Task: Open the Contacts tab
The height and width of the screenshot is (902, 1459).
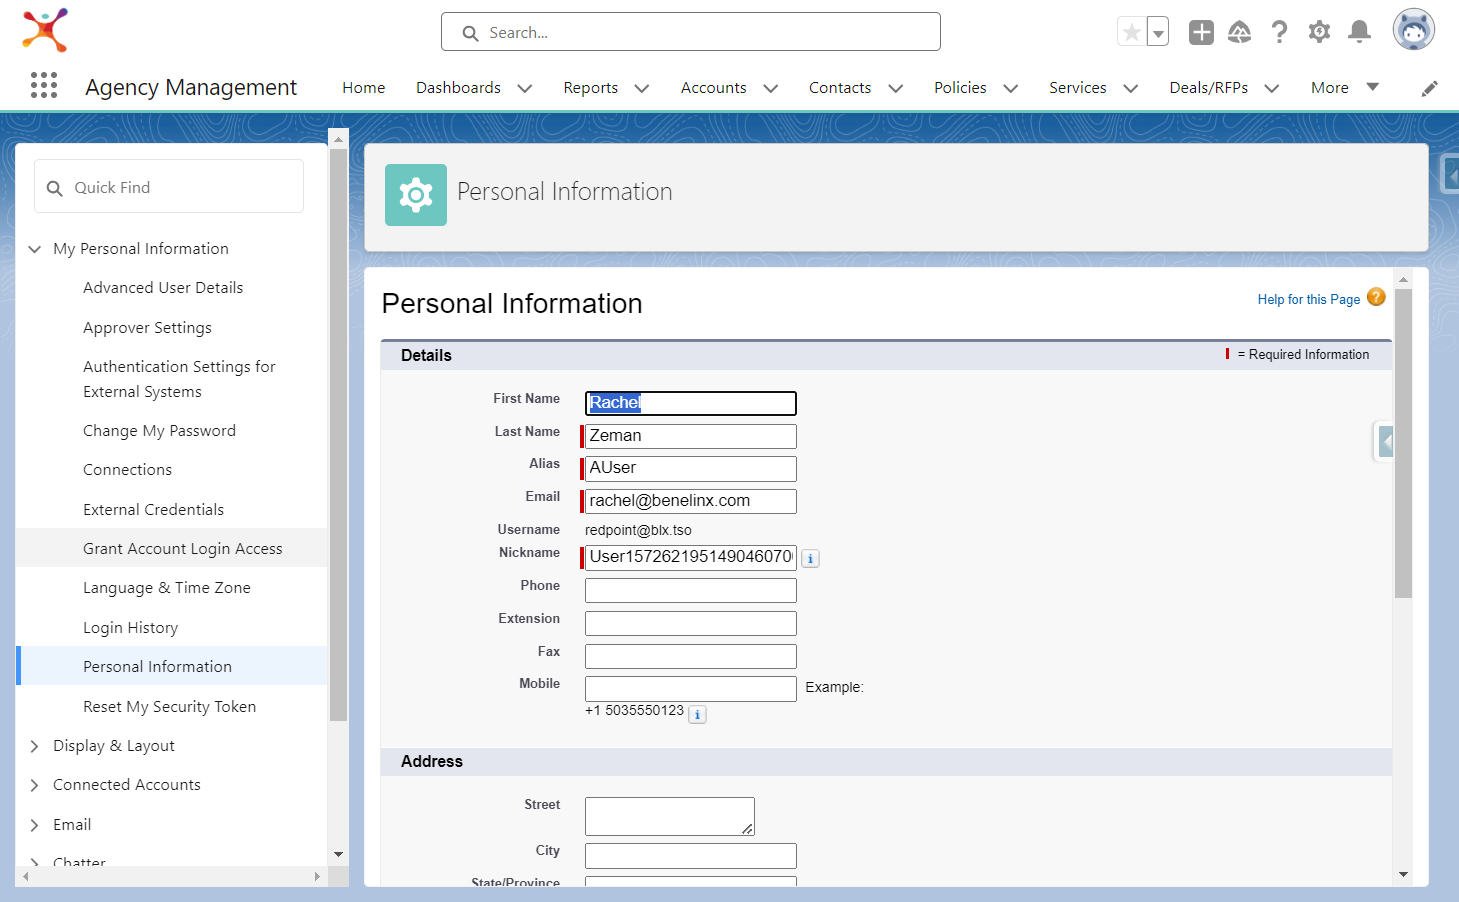Action: [840, 88]
